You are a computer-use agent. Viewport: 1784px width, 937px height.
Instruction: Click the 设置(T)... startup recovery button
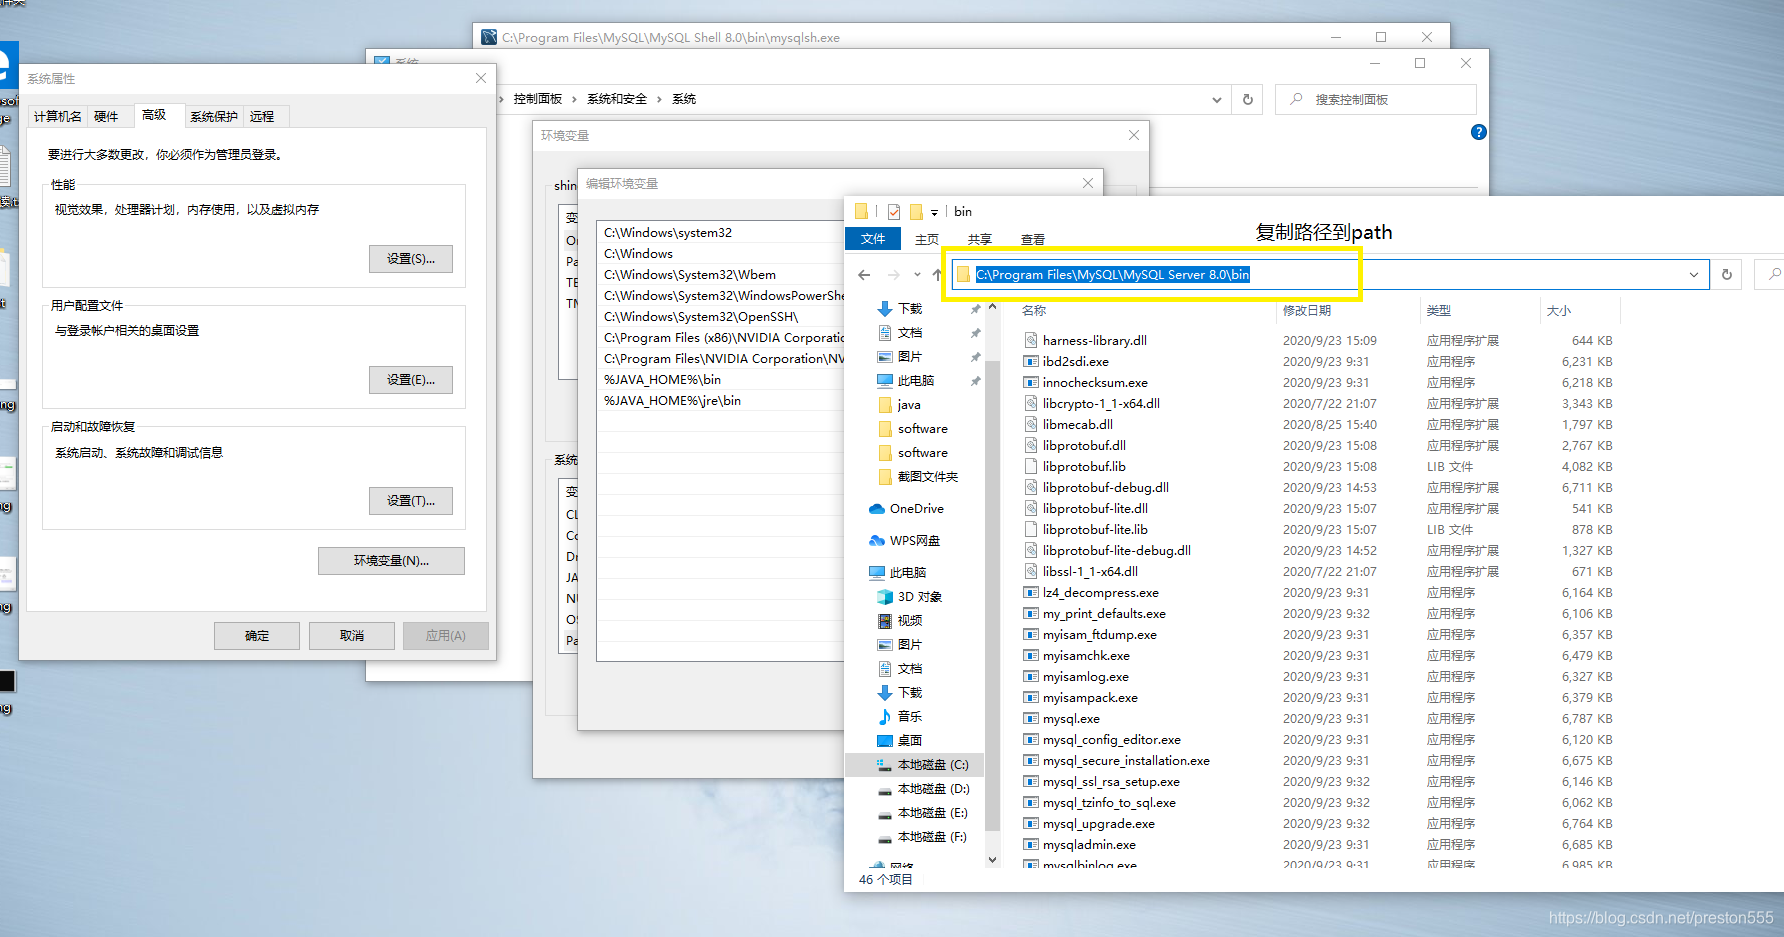click(x=411, y=501)
